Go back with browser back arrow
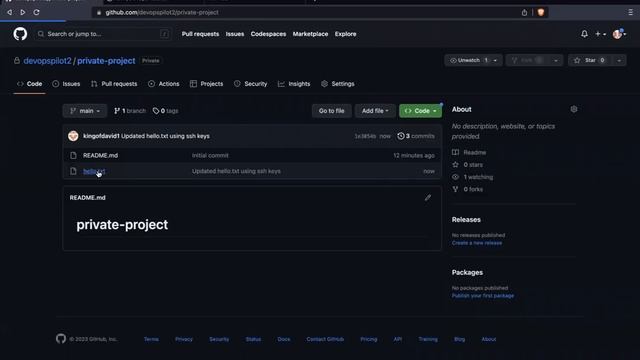 9,12
